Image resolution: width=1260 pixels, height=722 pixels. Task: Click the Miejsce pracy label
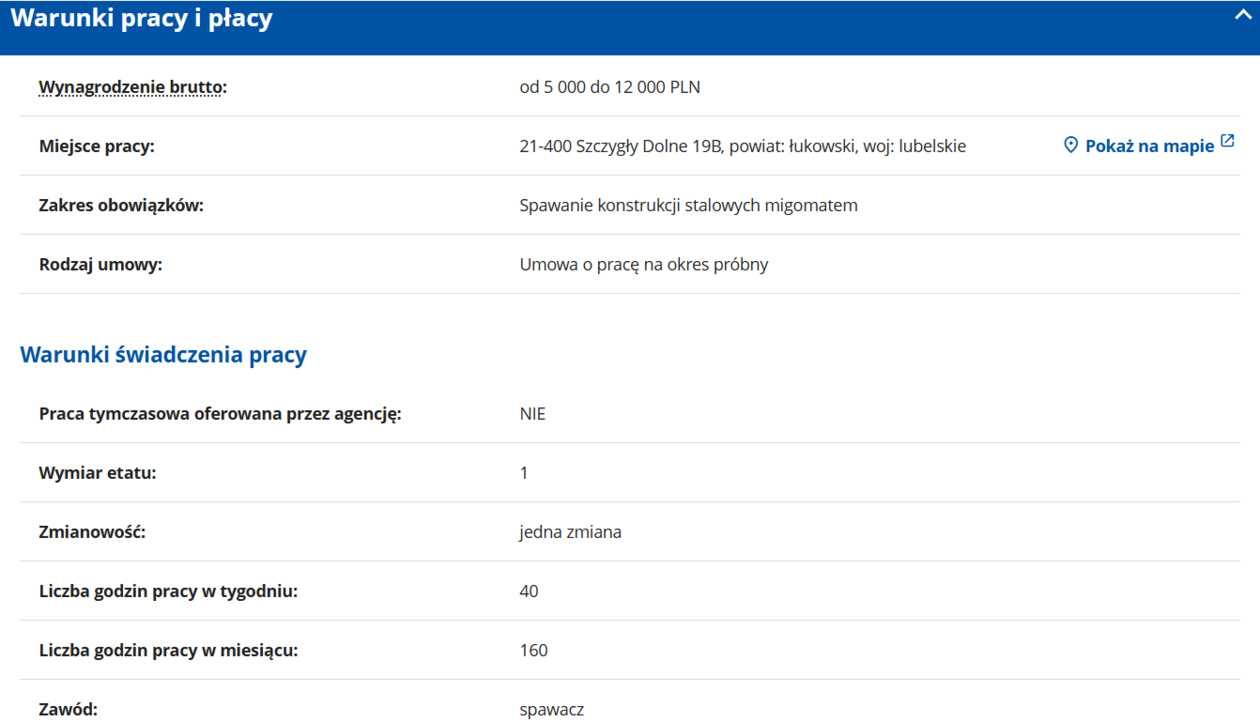tap(96, 146)
